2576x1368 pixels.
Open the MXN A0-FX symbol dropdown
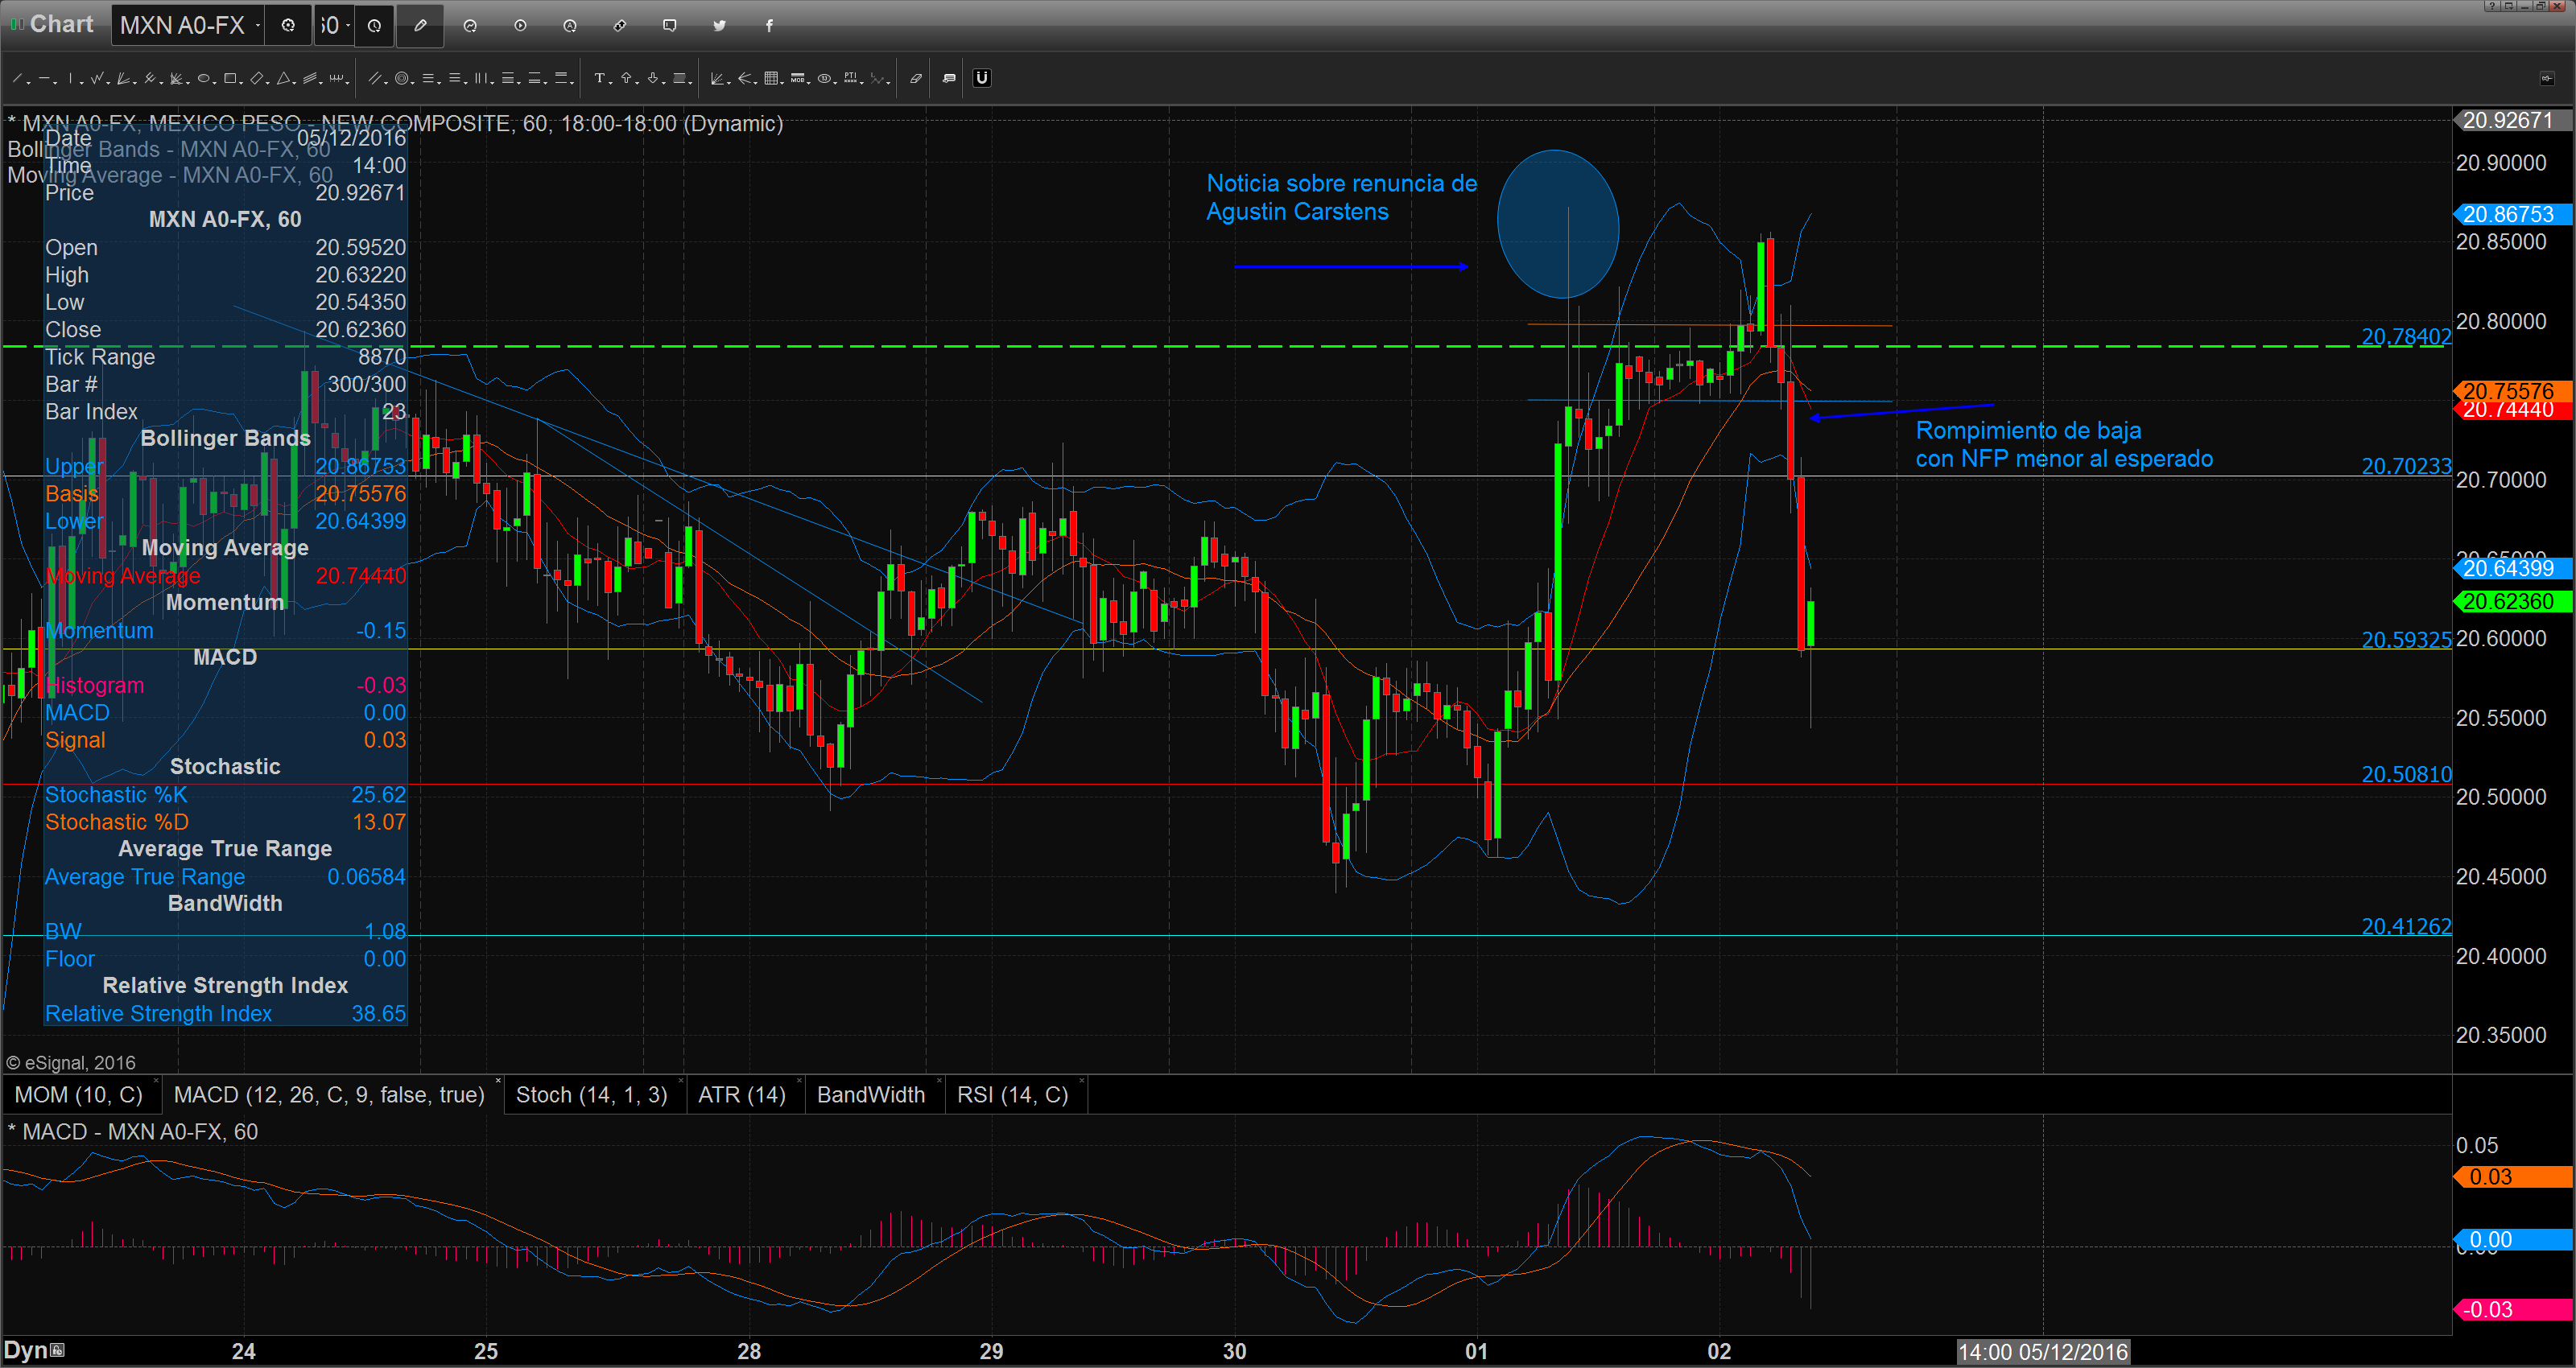(x=258, y=25)
